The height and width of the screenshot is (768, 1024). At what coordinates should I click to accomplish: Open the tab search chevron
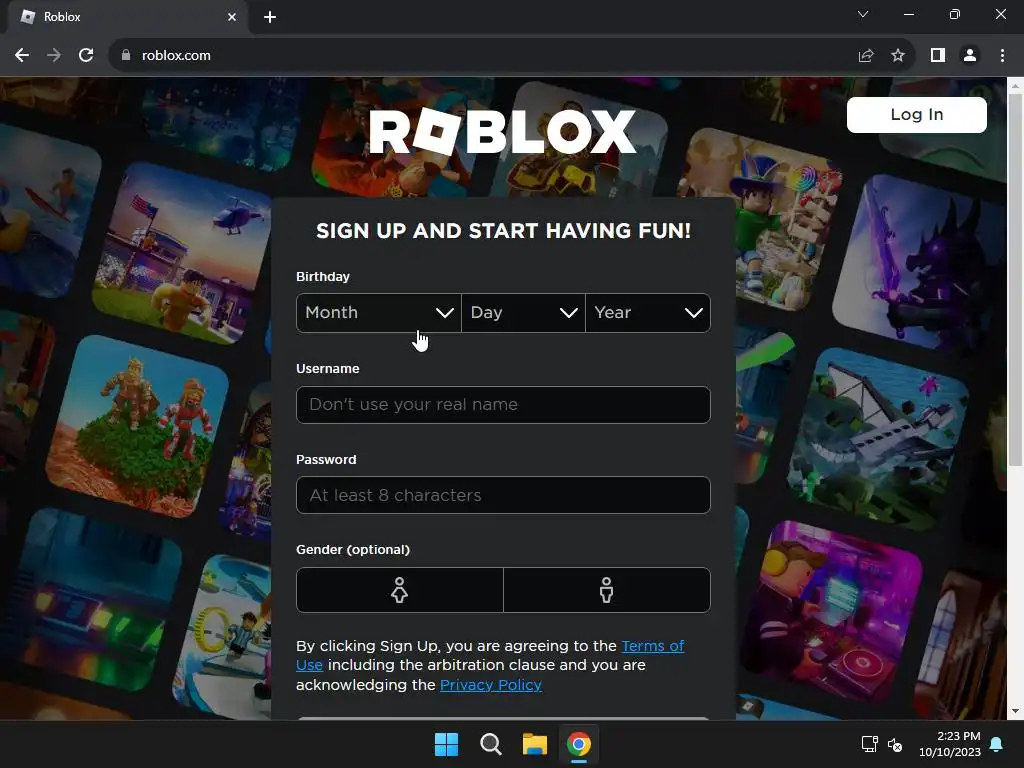click(x=863, y=14)
